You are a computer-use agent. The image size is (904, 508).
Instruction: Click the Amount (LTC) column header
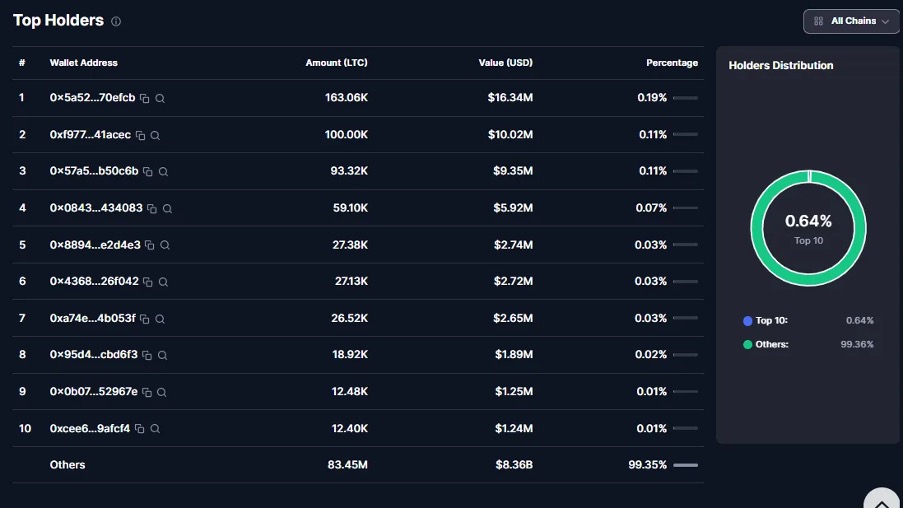click(x=336, y=63)
